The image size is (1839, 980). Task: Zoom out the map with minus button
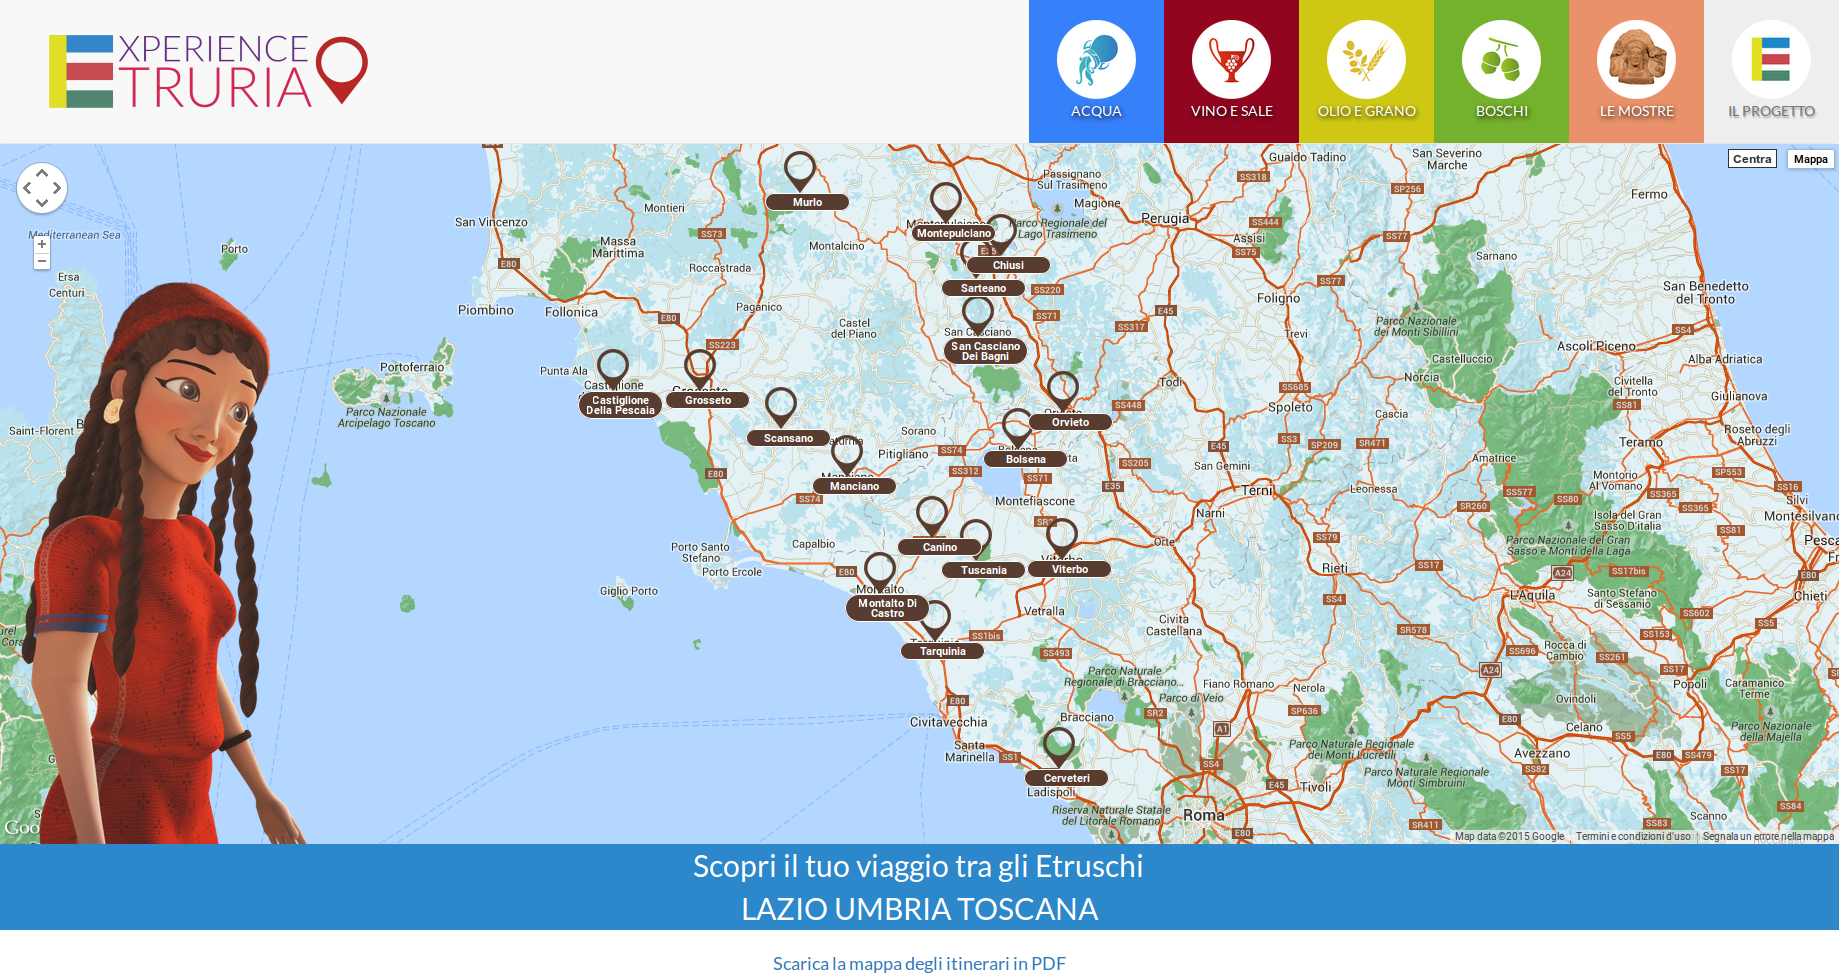(42, 261)
